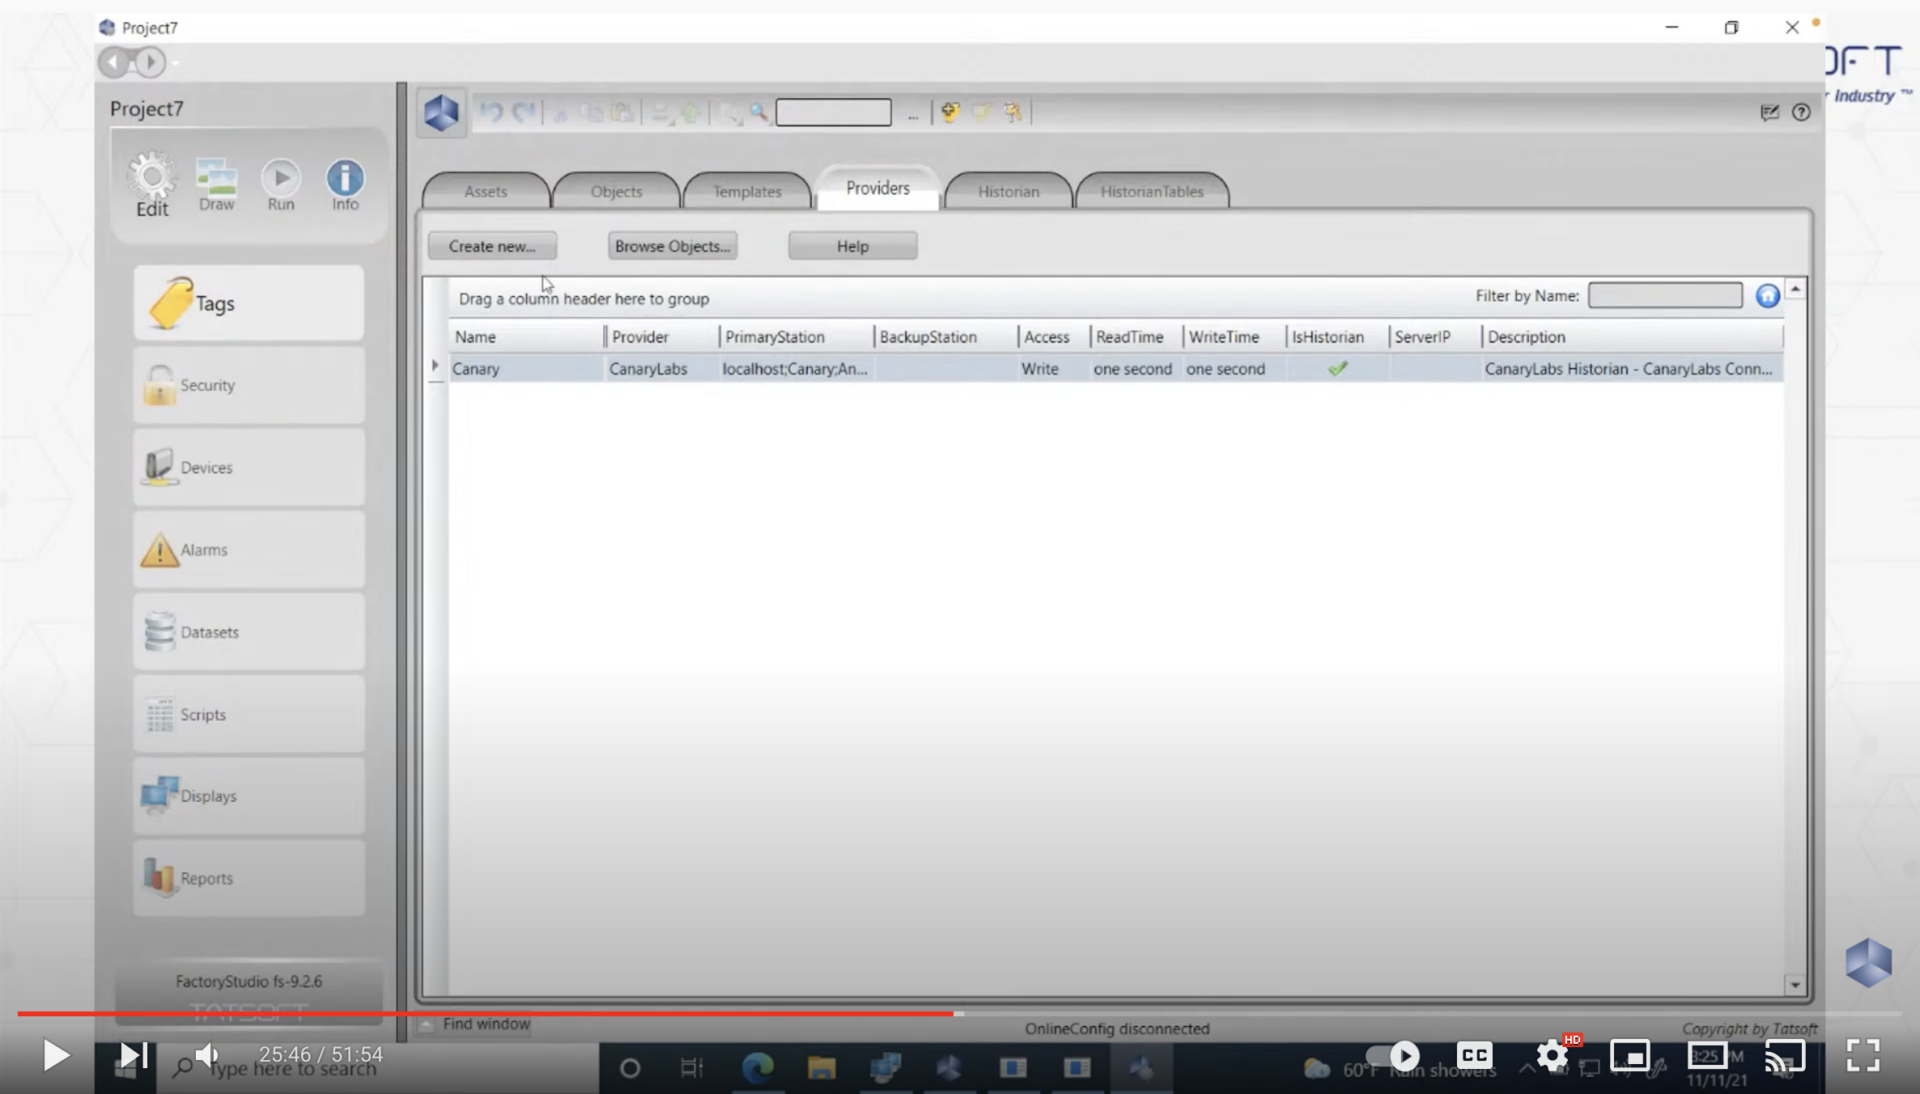
Task: Click the keys icon in toolbar
Action: (1013, 112)
